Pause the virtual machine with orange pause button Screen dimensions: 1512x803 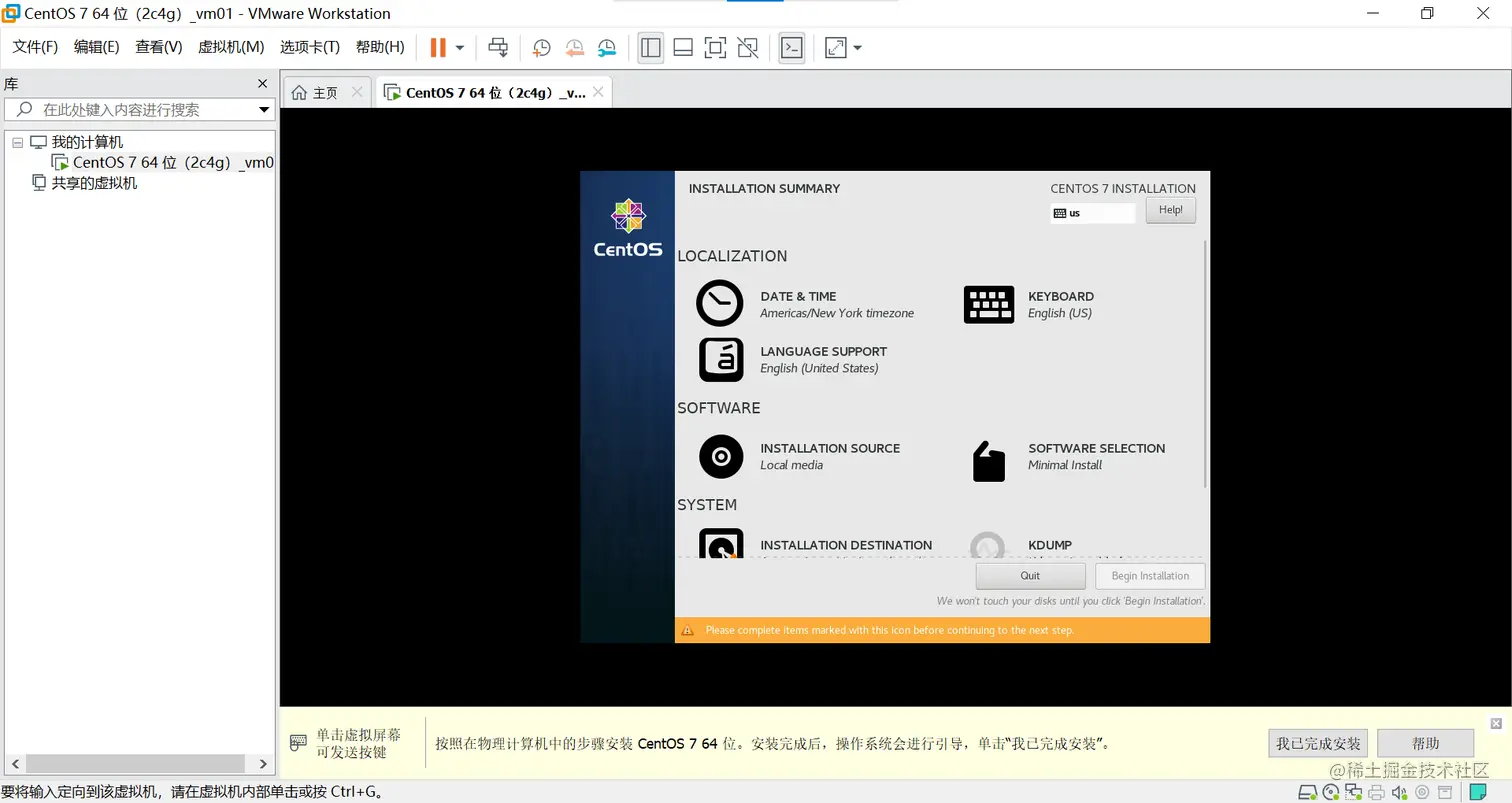pos(438,47)
